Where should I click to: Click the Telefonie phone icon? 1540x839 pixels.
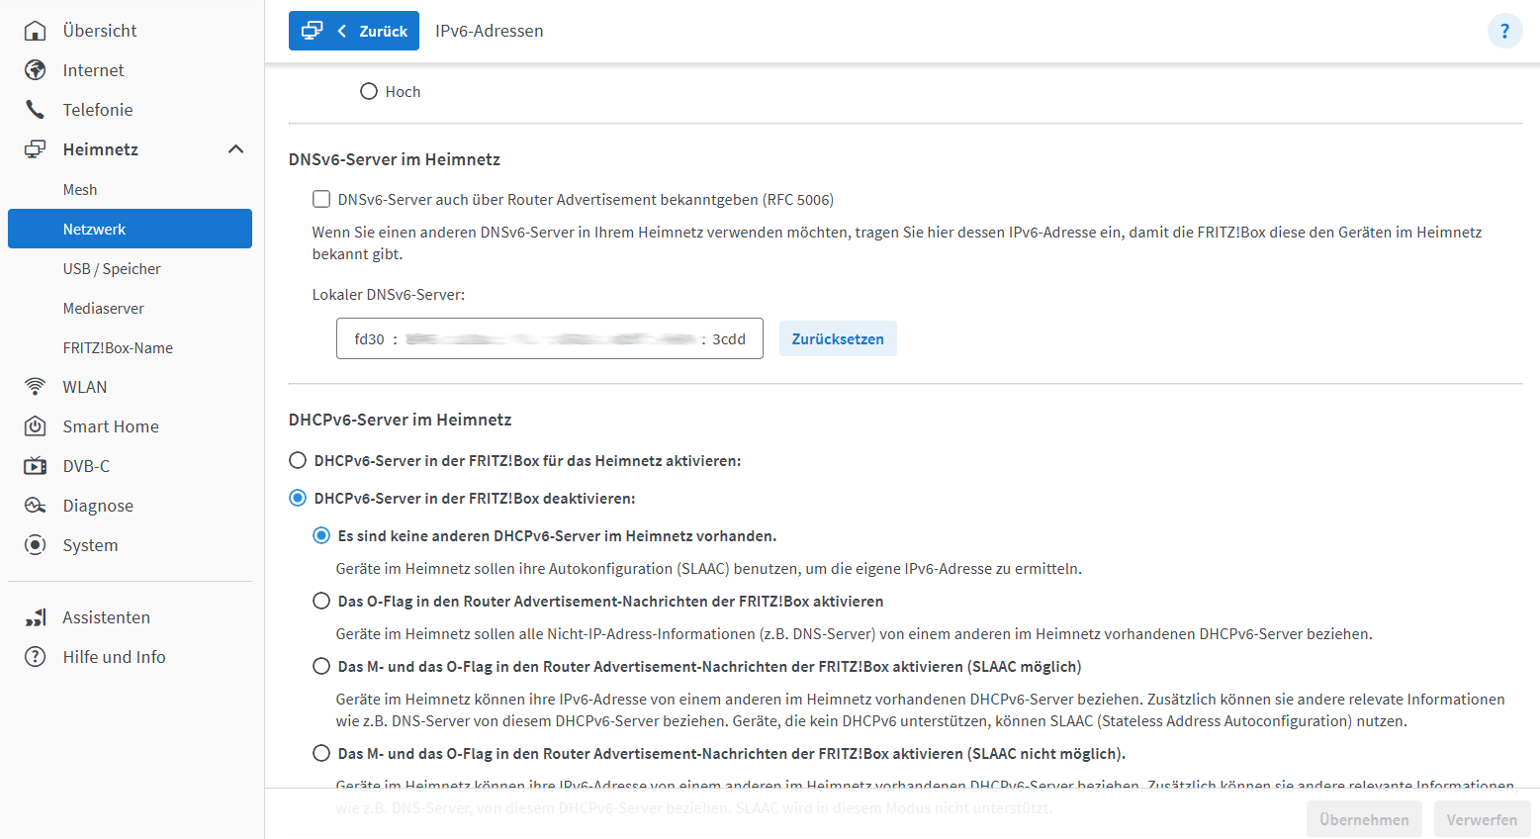click(35, 110)
